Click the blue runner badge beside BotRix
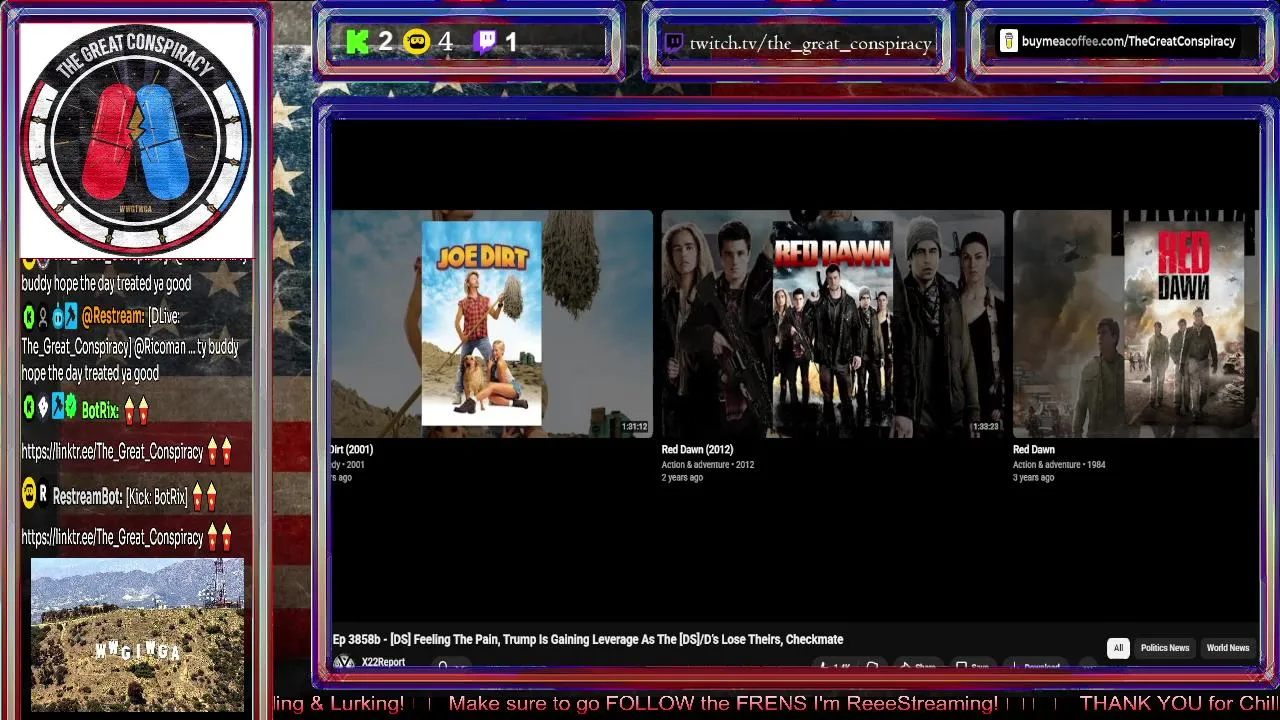Viewport: 1280px width, 720px height. click(58, 406)
